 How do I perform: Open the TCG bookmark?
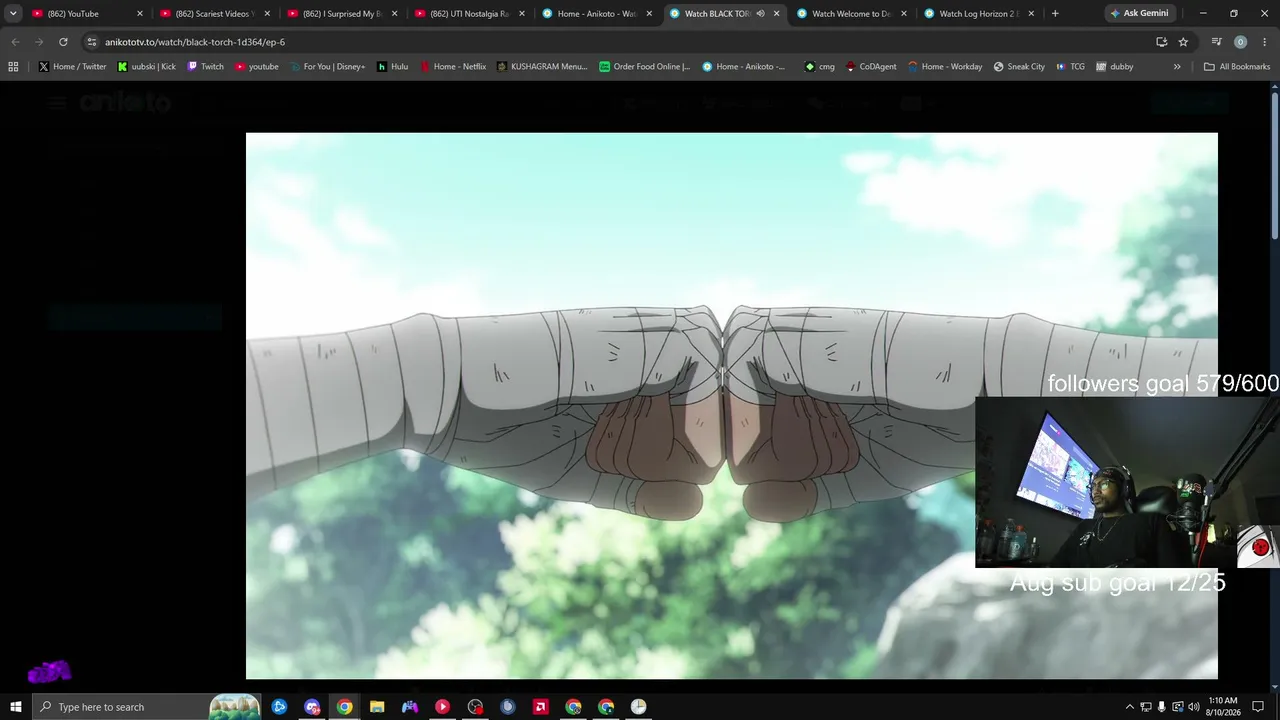pyautogui.click(x=1070, y=67)
